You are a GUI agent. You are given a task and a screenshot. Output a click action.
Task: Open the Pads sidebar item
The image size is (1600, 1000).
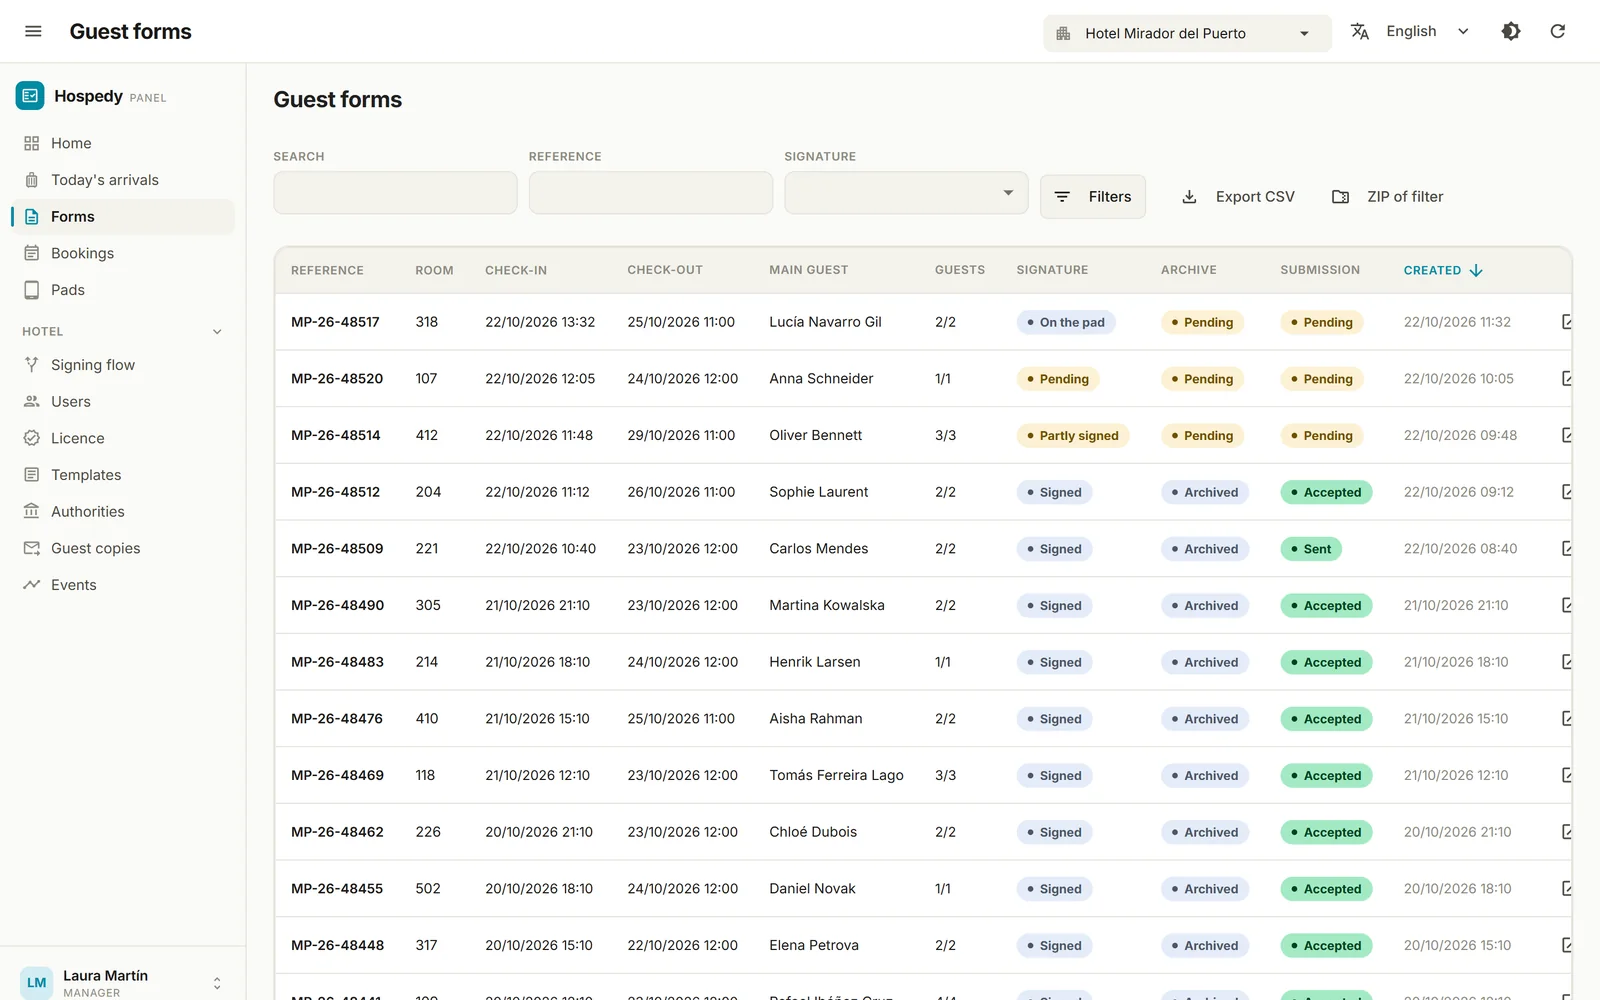[x=122, y=290]
